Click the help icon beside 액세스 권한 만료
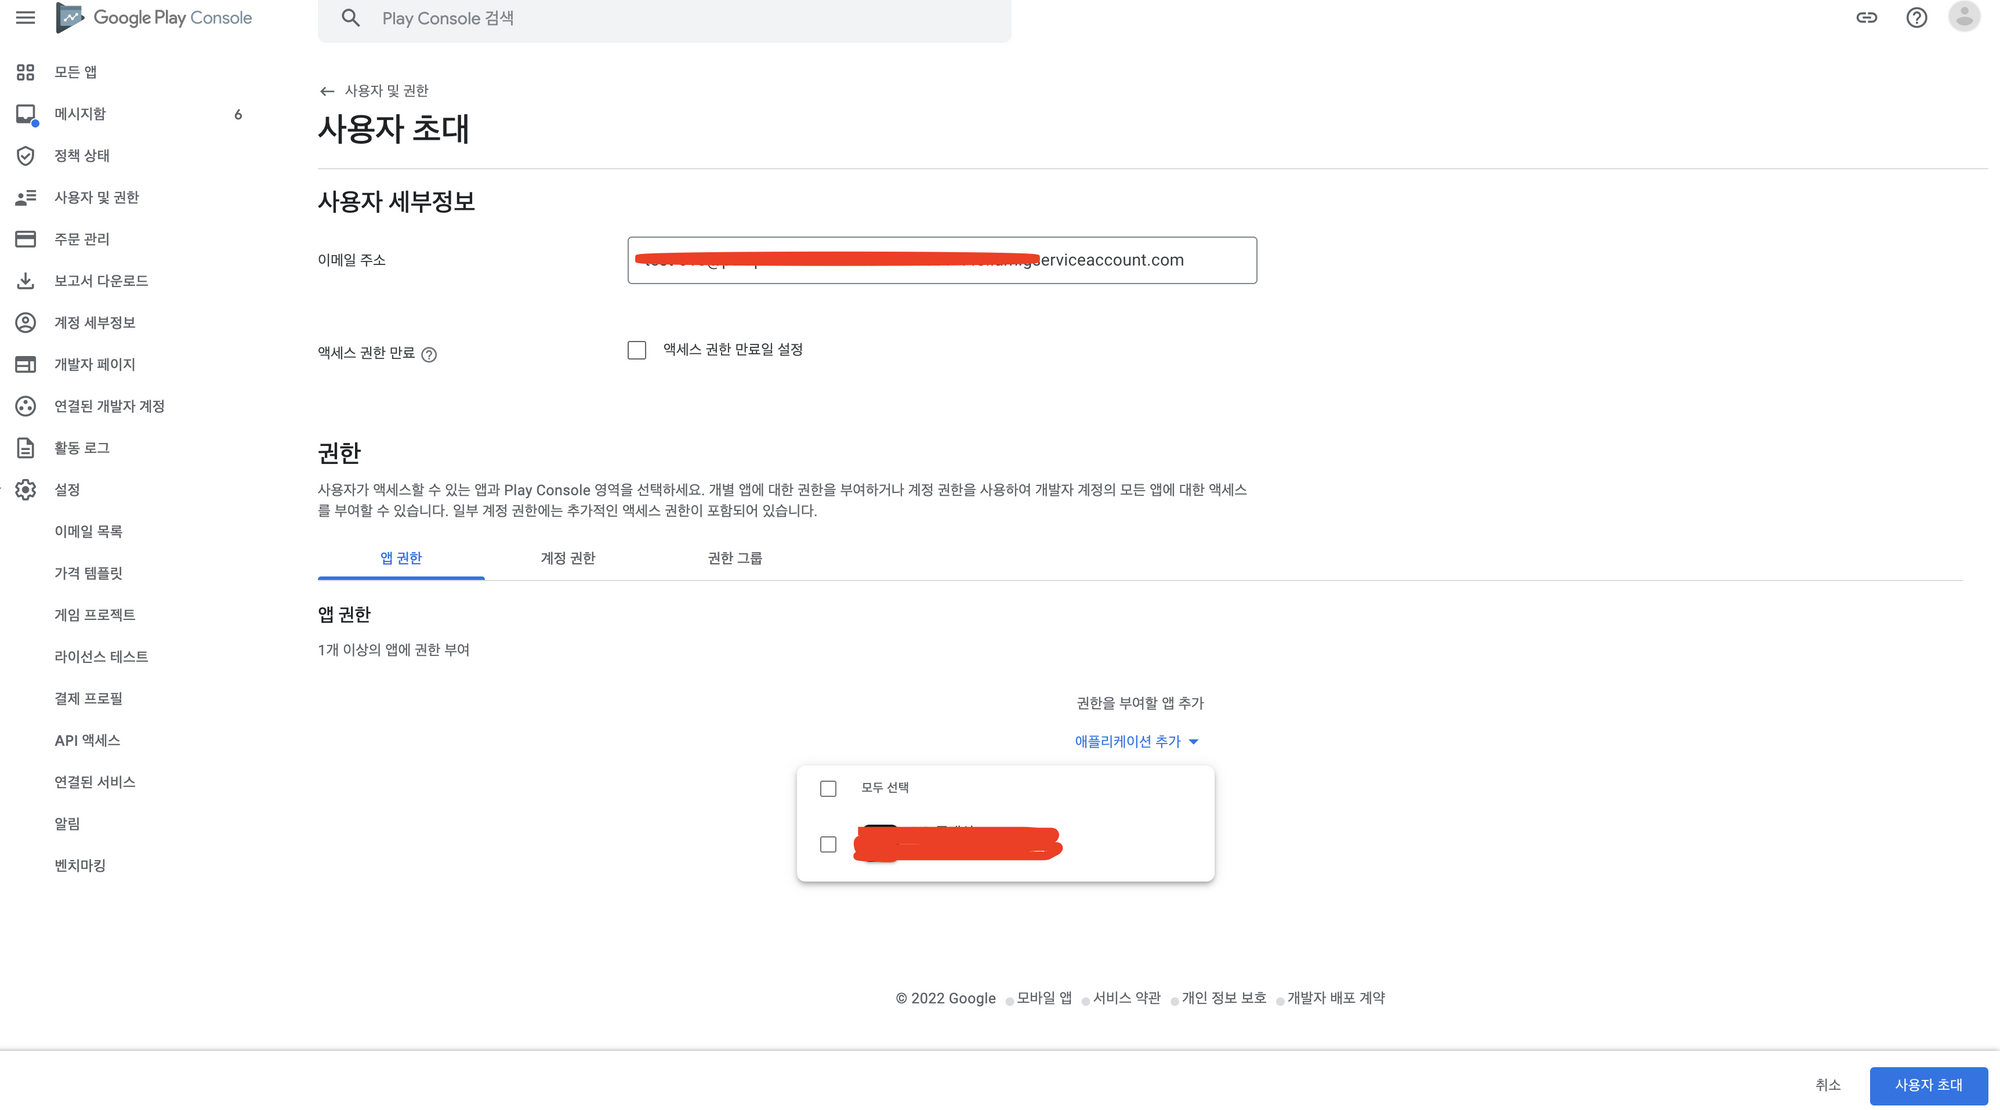Viewport: 2000px width, 1110px height. point(429,354)
